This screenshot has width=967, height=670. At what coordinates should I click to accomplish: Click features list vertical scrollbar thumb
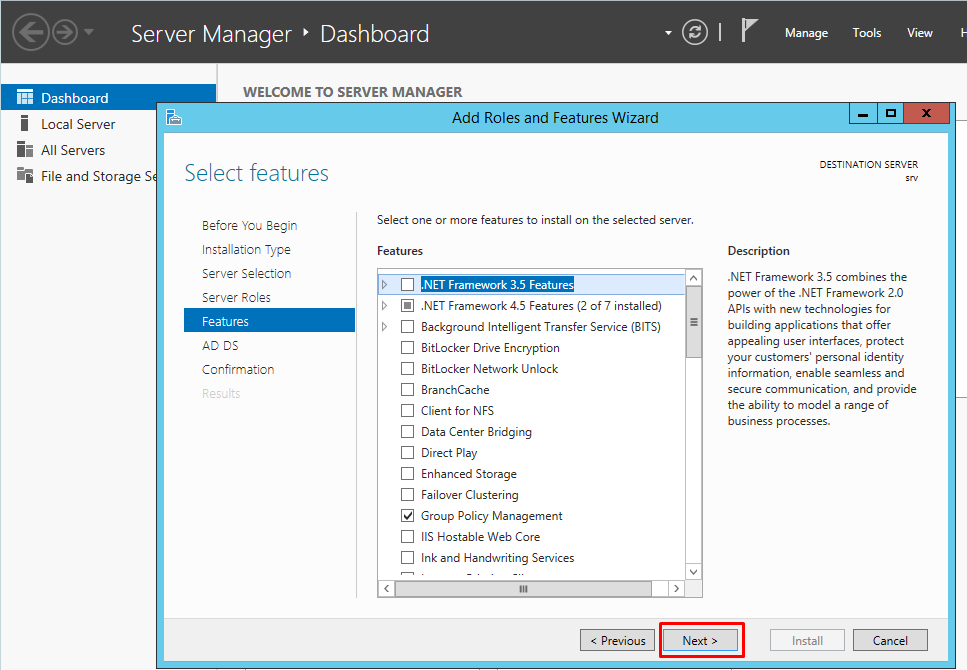tap(694, 321)
